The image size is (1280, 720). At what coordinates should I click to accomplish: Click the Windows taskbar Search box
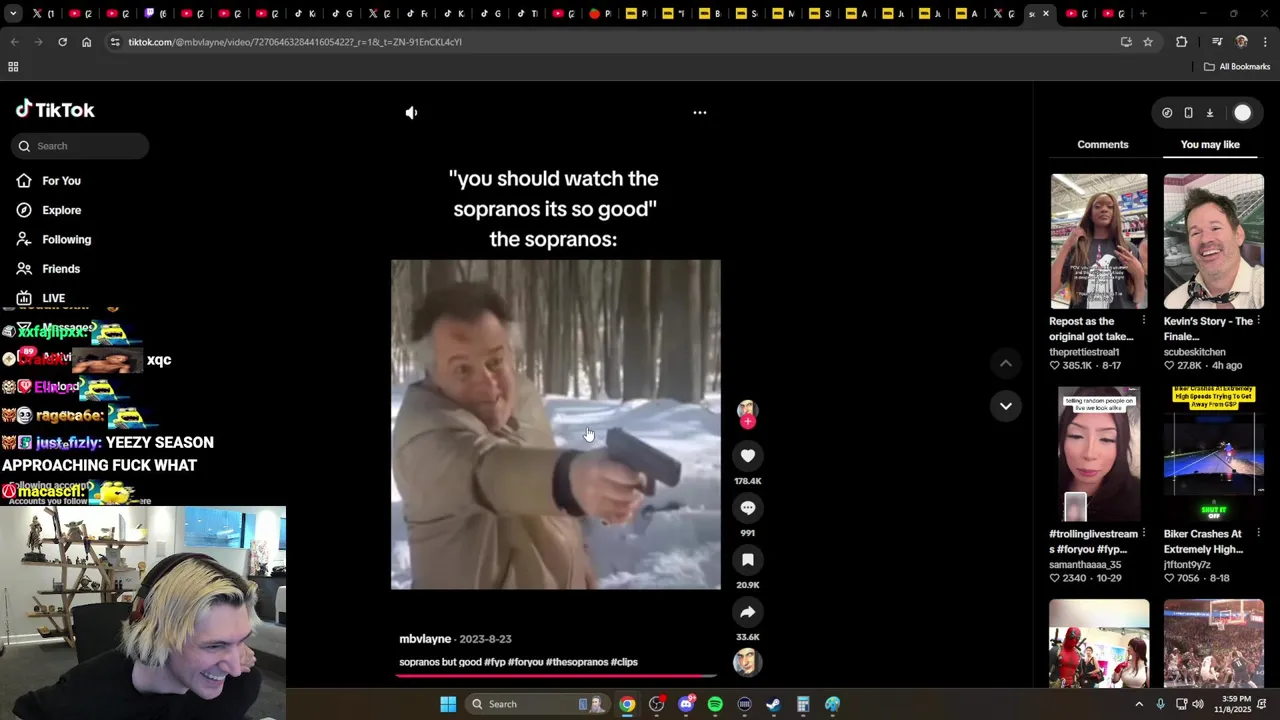pyautogui.click(x=538, y=704)
